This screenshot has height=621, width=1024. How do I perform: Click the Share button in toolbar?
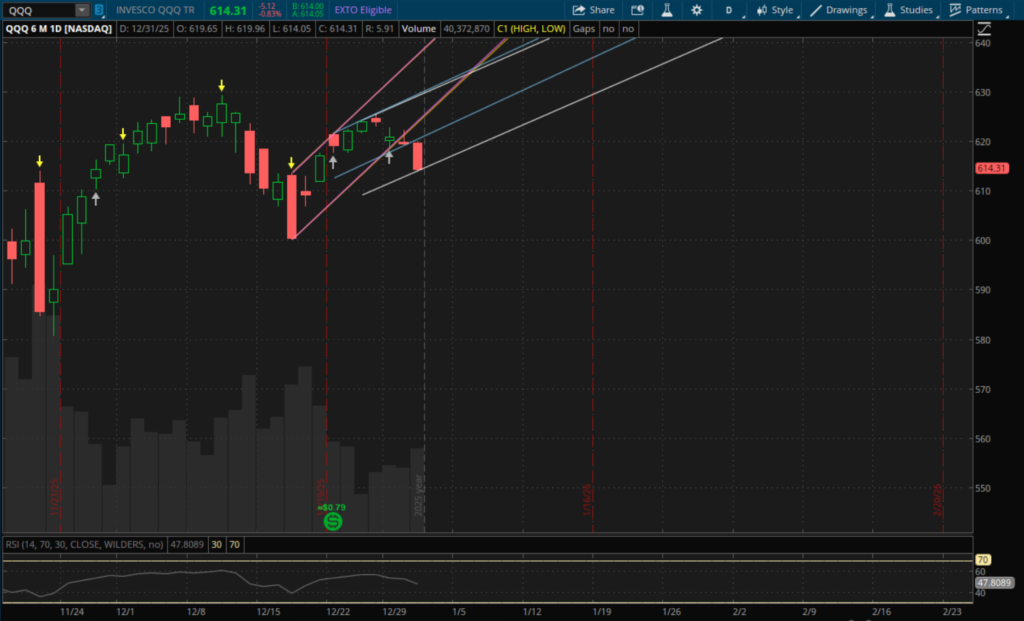tap(594, 10)
